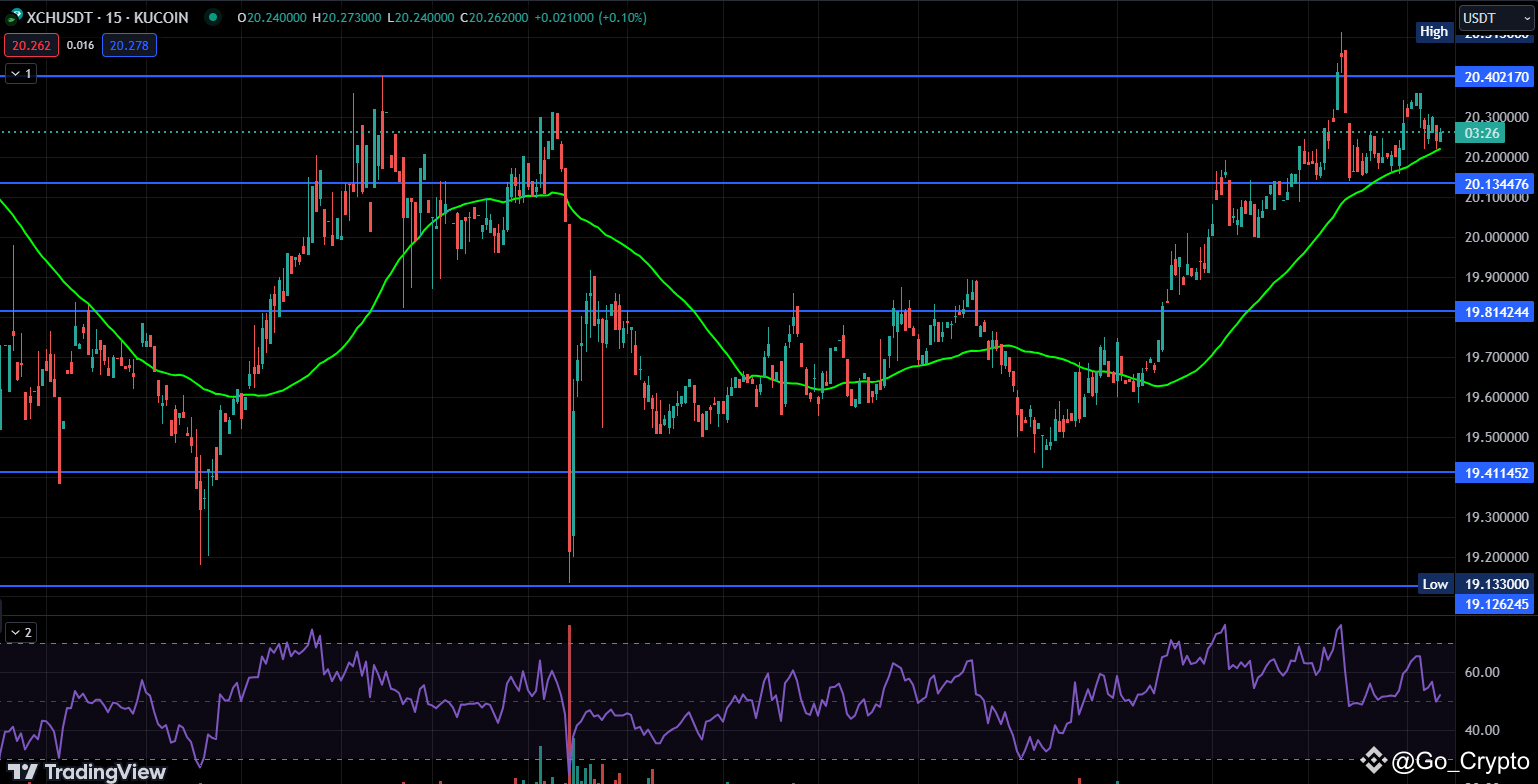
Task: Click the 19.200000 price axis label
Action: tap(1496, 558)
